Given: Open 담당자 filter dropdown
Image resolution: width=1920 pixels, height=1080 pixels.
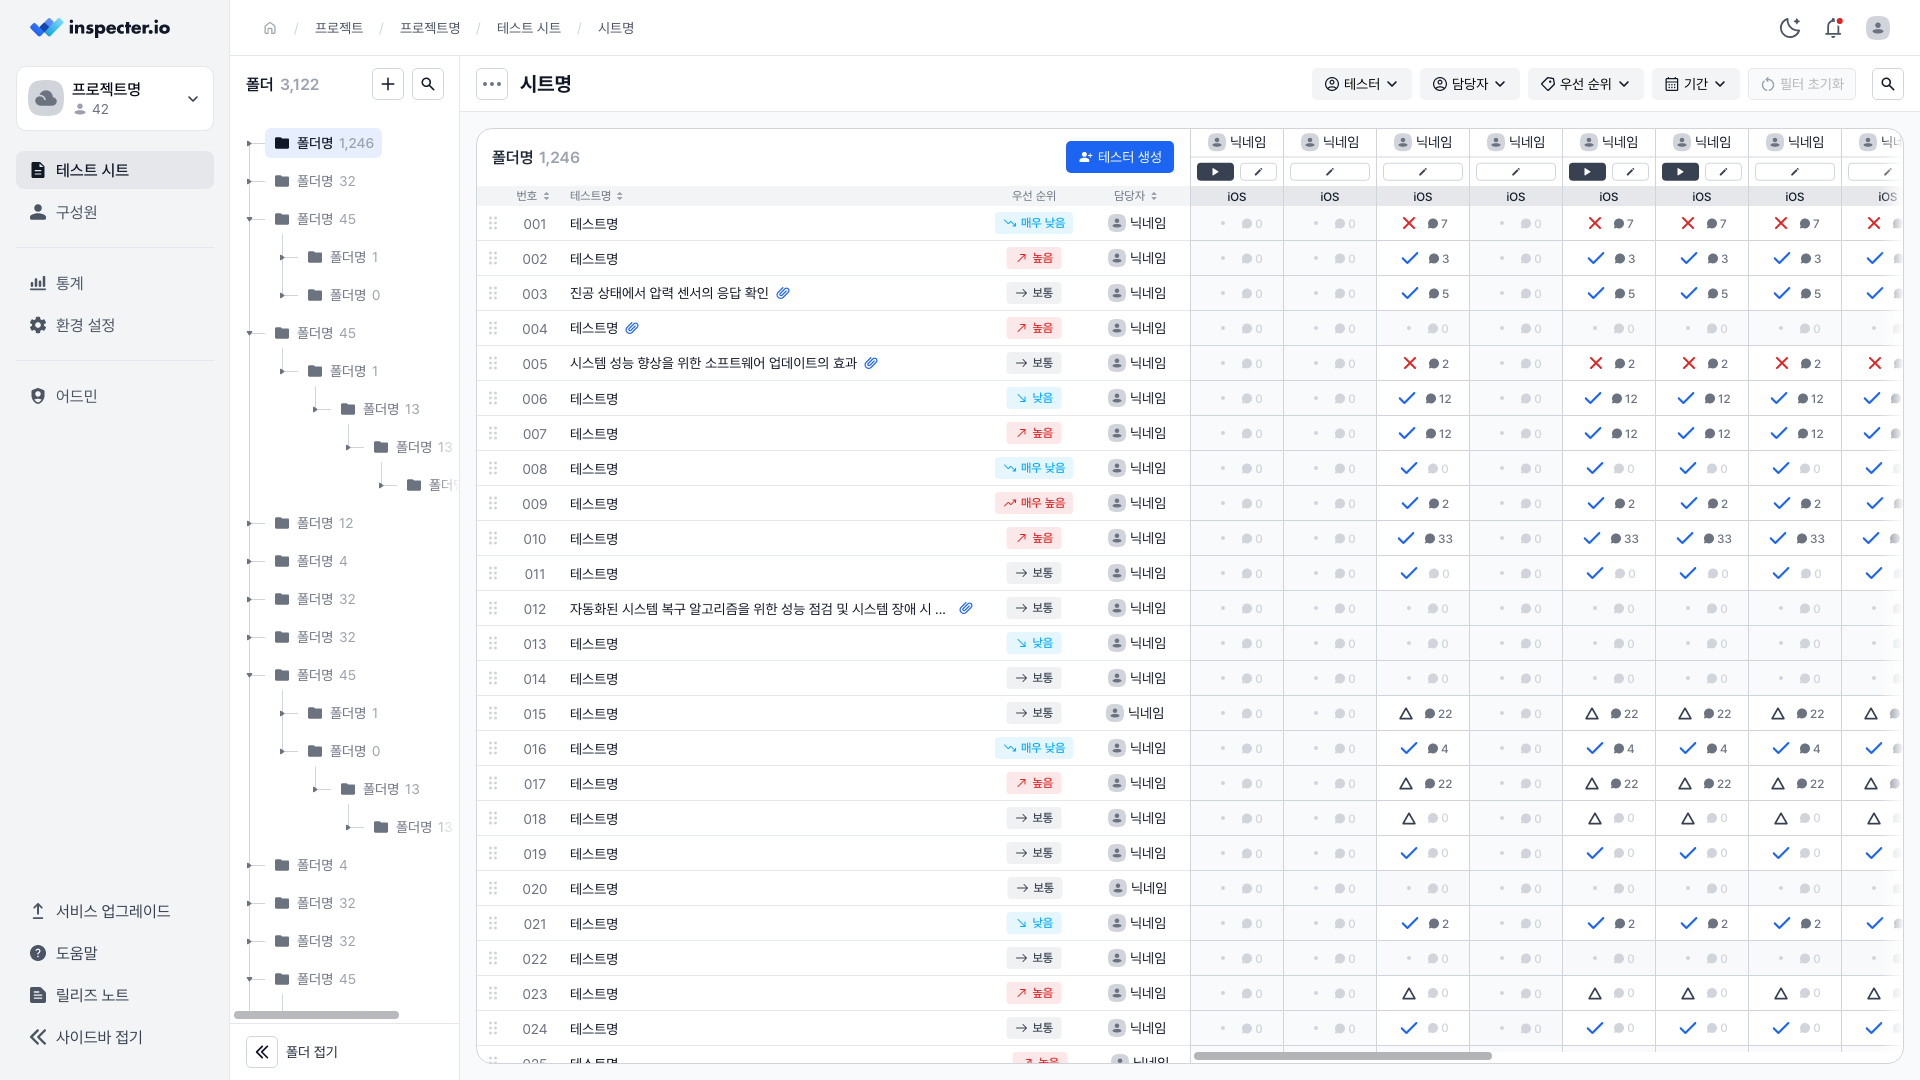Looking at the screenshot, I should [x=1469, y=84].
